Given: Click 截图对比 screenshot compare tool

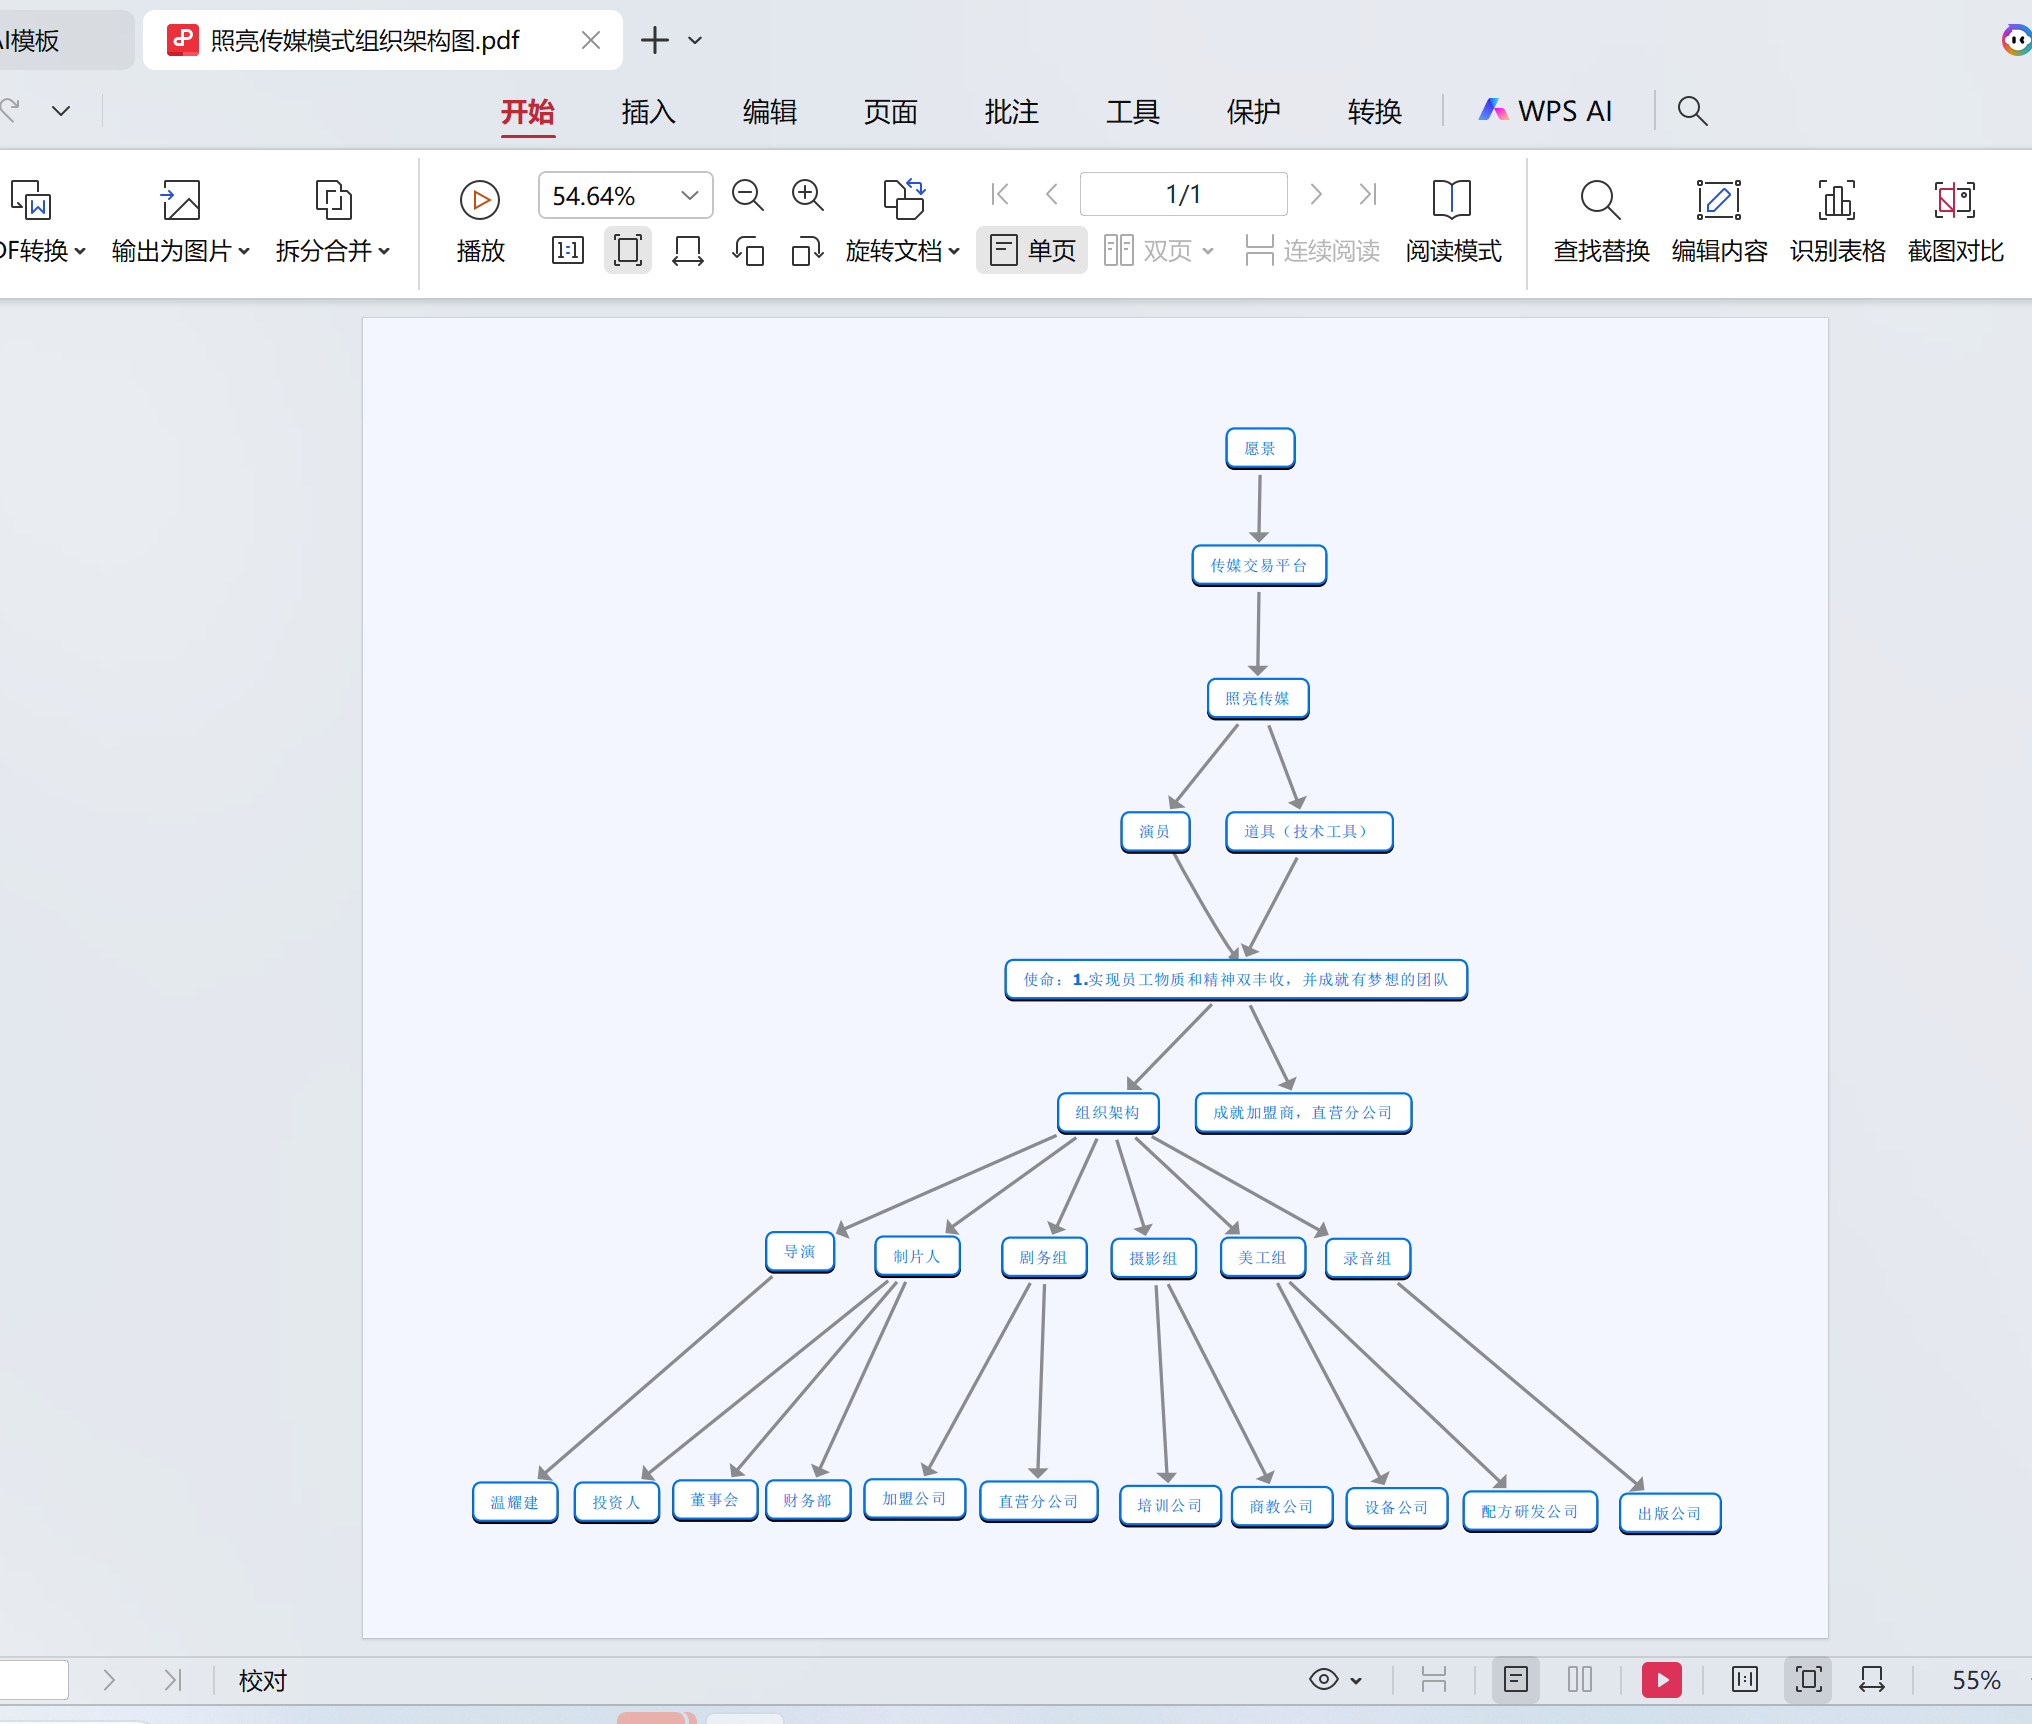Looking at the screenshot, I should [1955, 222].
